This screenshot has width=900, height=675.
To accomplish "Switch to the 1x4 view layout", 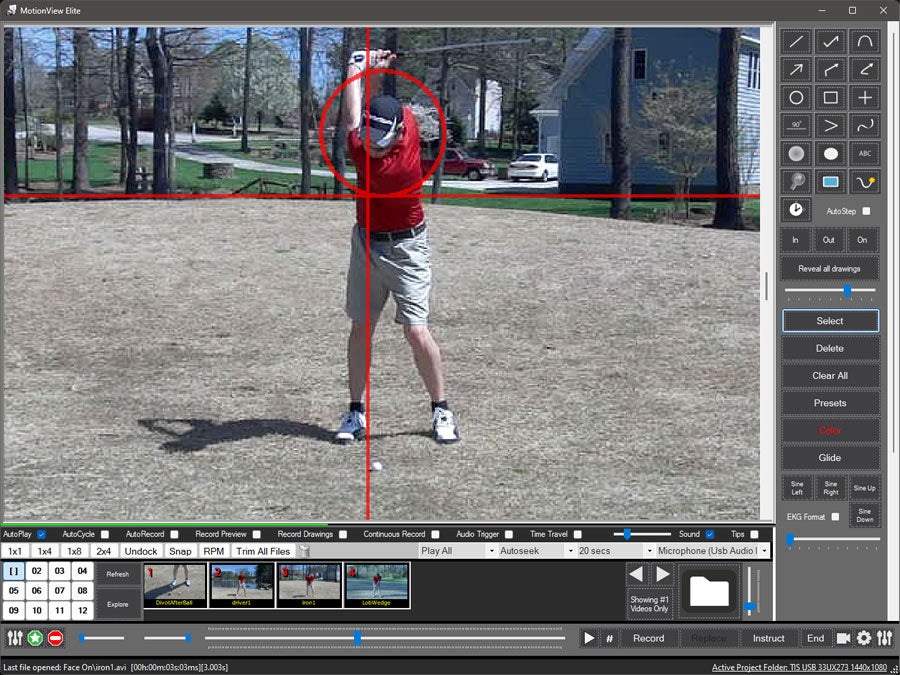I will (44, 551).
